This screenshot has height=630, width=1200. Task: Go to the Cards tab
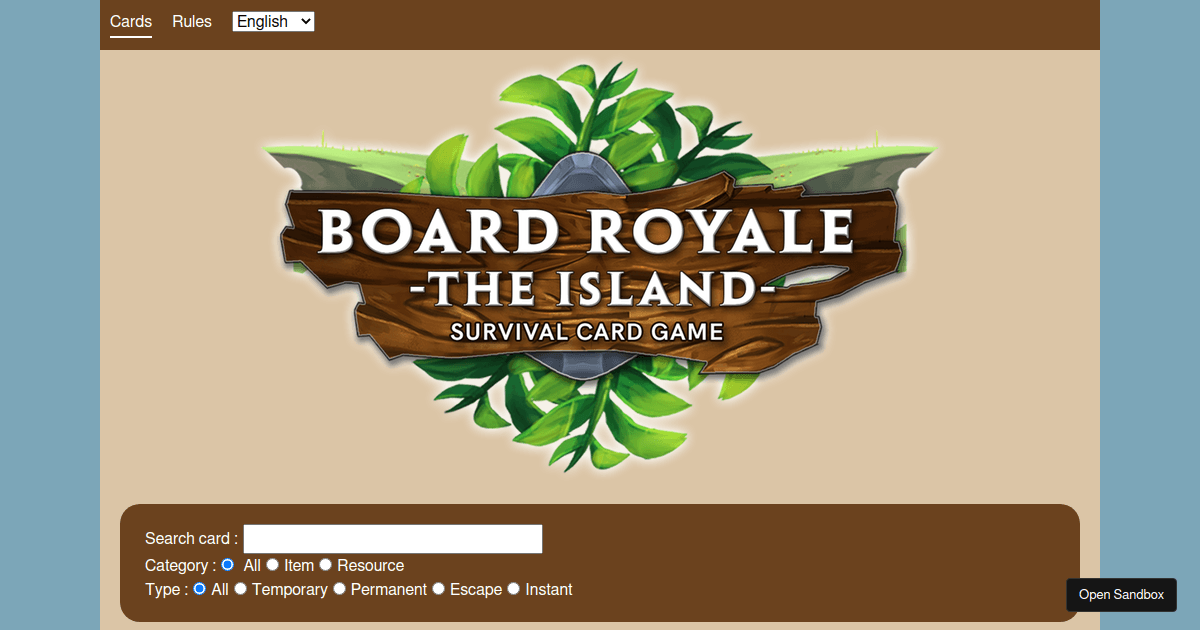pos(131,21)
